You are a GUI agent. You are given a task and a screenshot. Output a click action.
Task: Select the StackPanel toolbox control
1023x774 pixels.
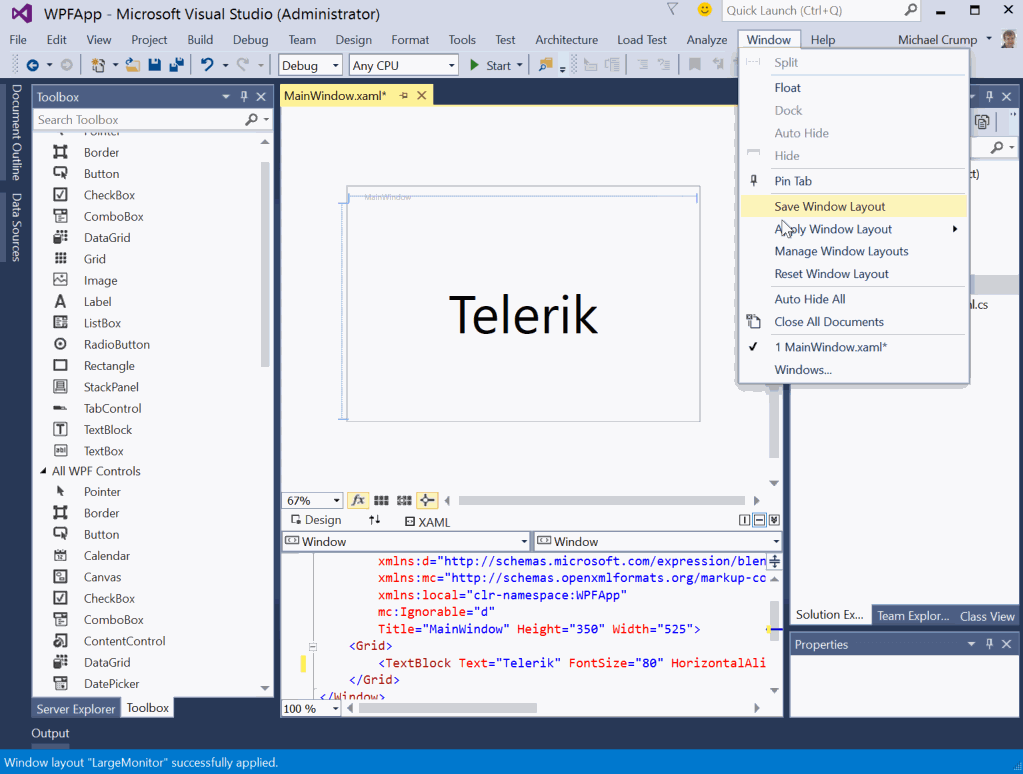coord(111,387)
